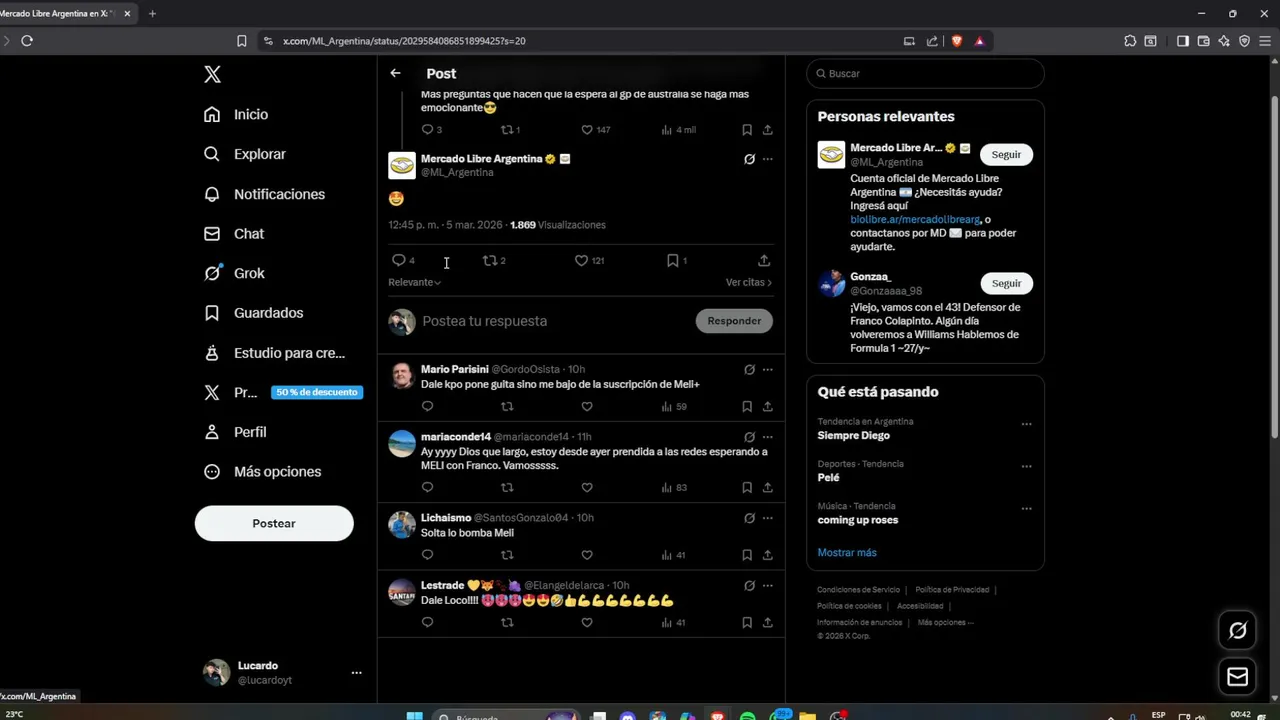Bookmark Mario Parisini's reply
The height and width of the screenshot is (720, 1280).
[747, 406]
